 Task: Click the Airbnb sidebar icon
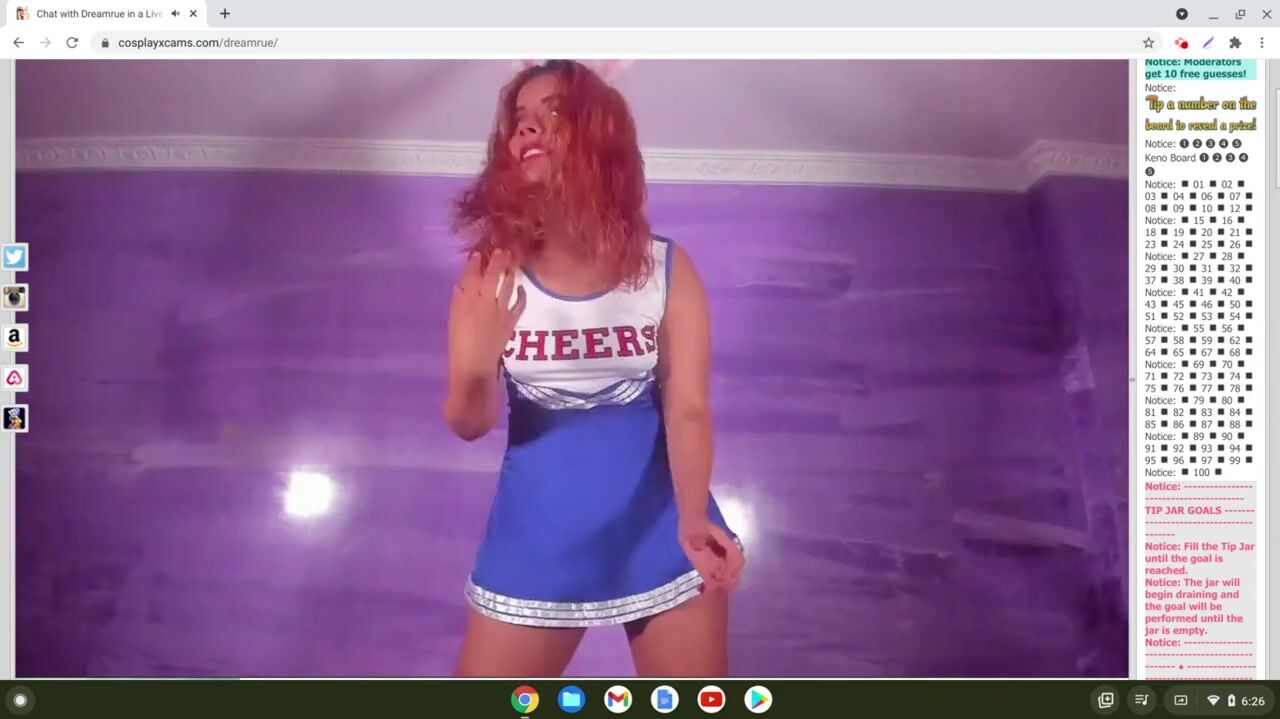(x=14, y=378)
